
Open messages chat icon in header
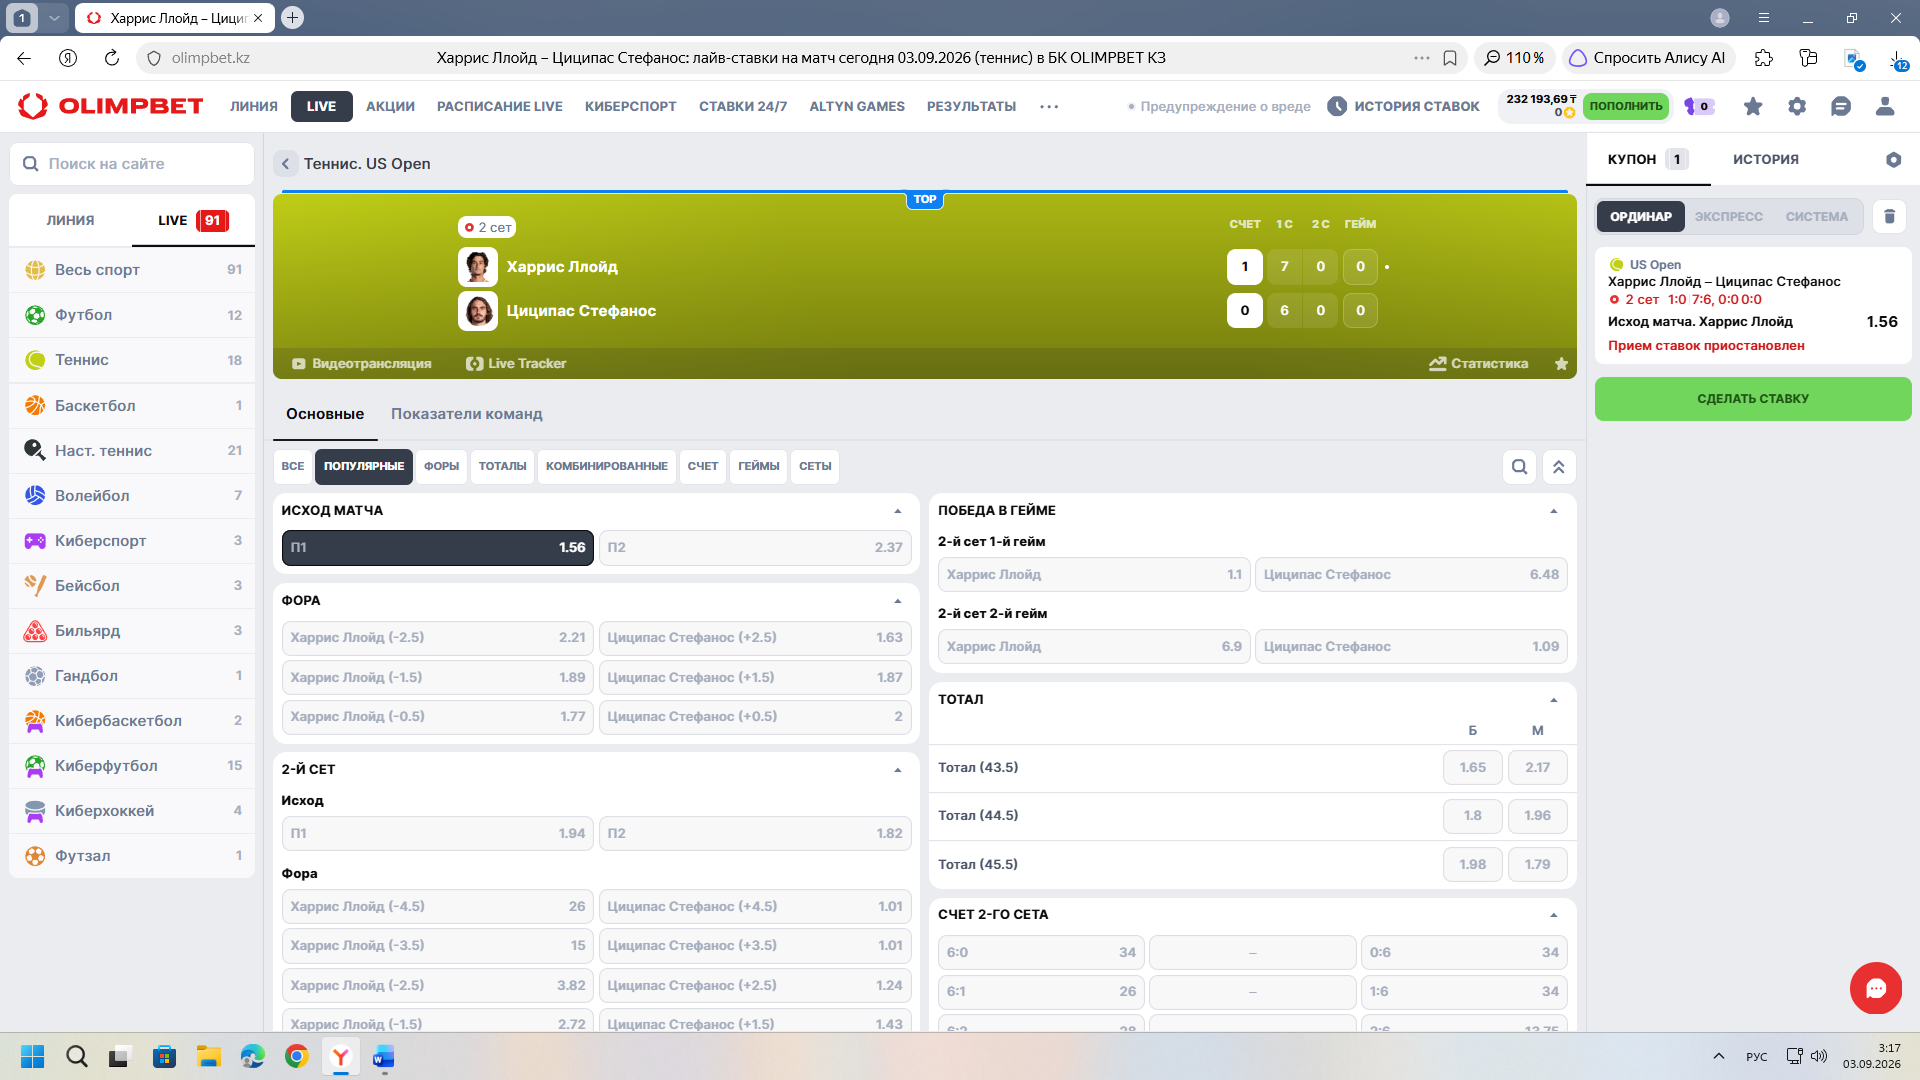pyautogui.click(x=1841, y=106)
